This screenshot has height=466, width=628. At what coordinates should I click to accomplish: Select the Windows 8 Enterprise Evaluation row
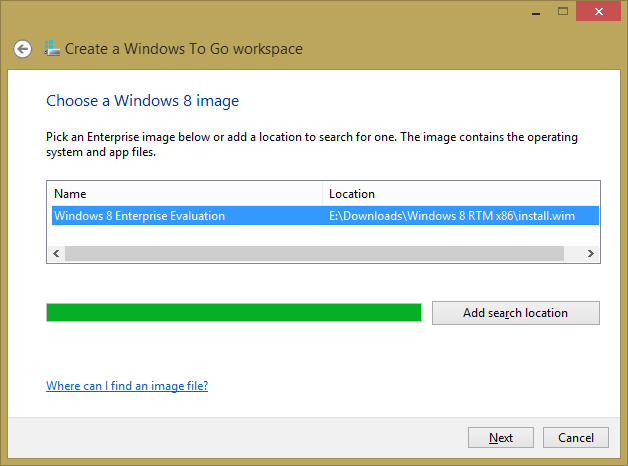[x=325, y=216]
